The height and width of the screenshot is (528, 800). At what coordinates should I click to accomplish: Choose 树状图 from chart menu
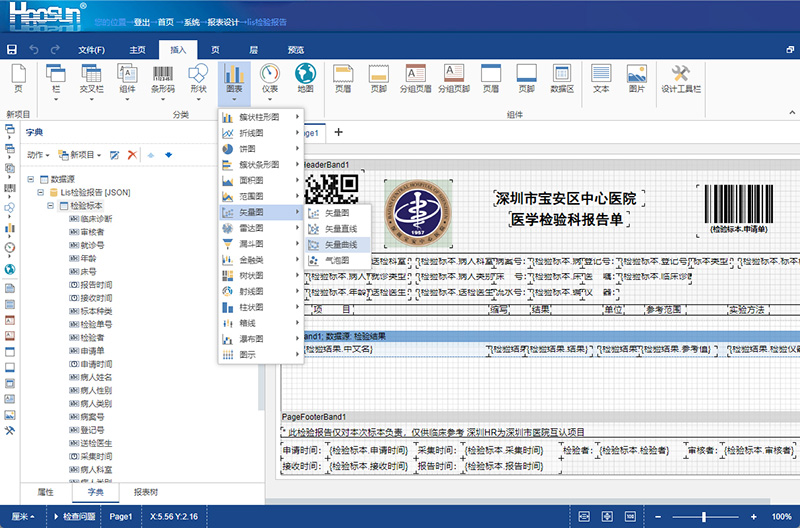(261, 275)
